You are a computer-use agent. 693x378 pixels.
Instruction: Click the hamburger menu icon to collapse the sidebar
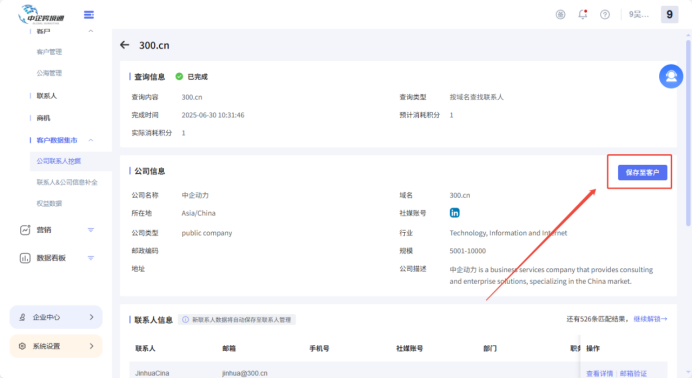click(89, 15)
